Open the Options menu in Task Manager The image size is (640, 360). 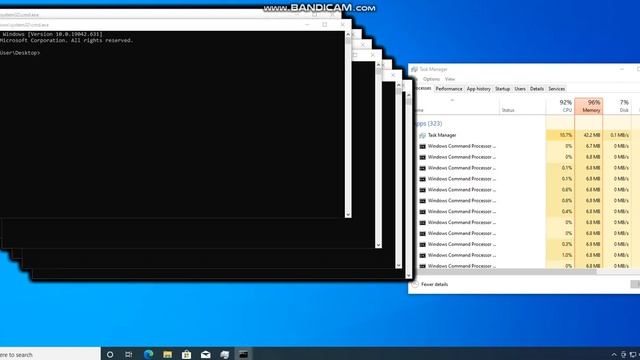tap(431, 79)
